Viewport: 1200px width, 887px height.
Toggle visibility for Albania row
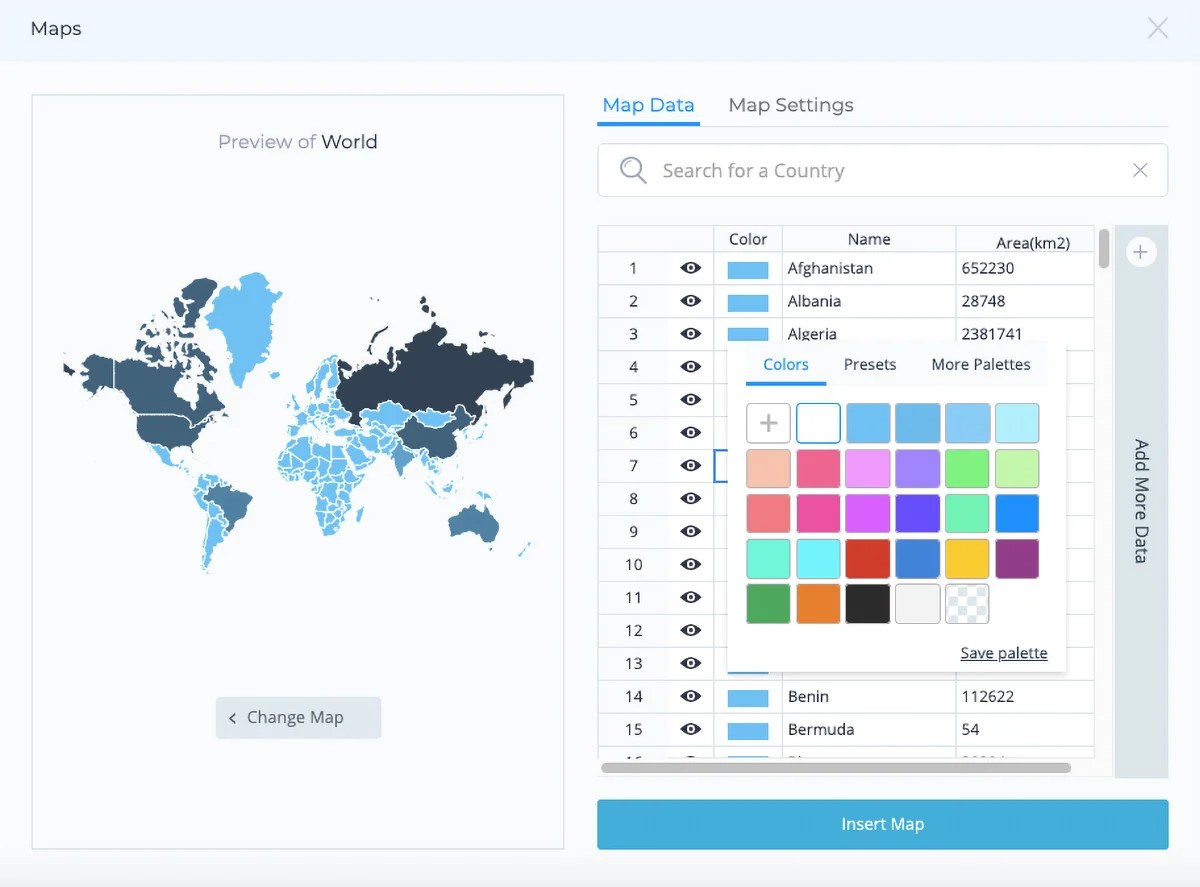690,301
